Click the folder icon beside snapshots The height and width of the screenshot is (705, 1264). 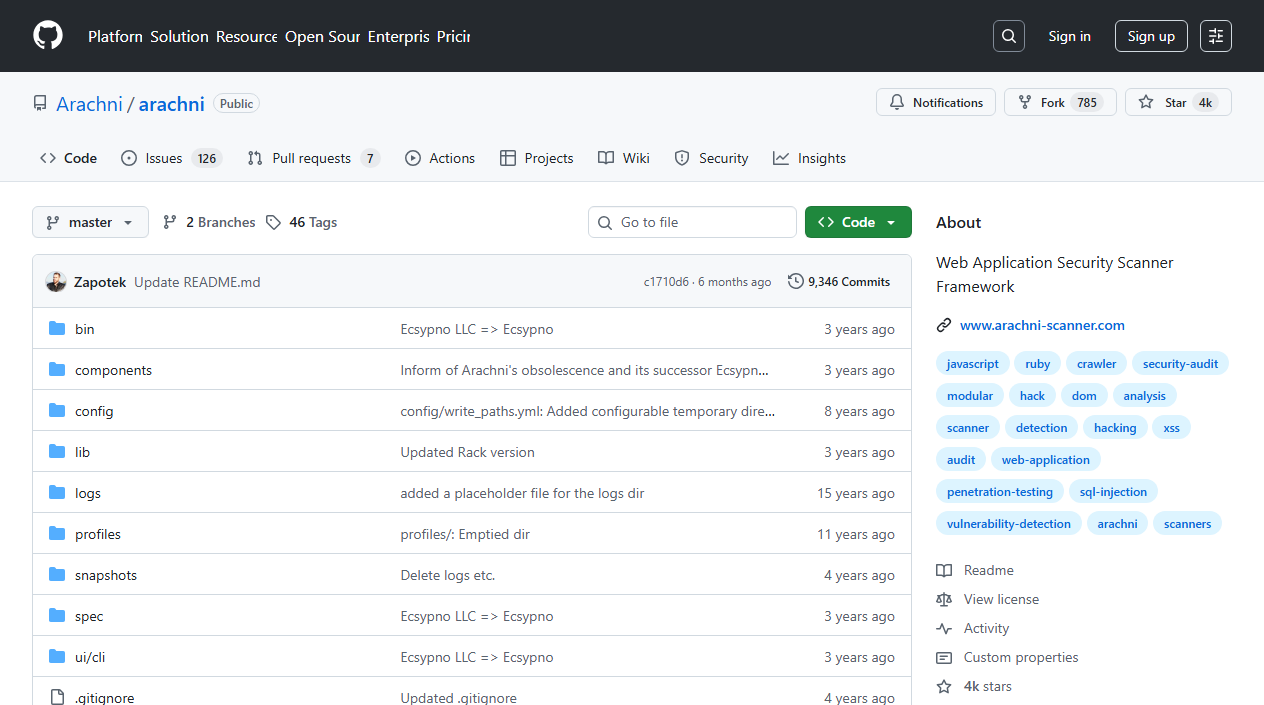(x=57, y=575)
